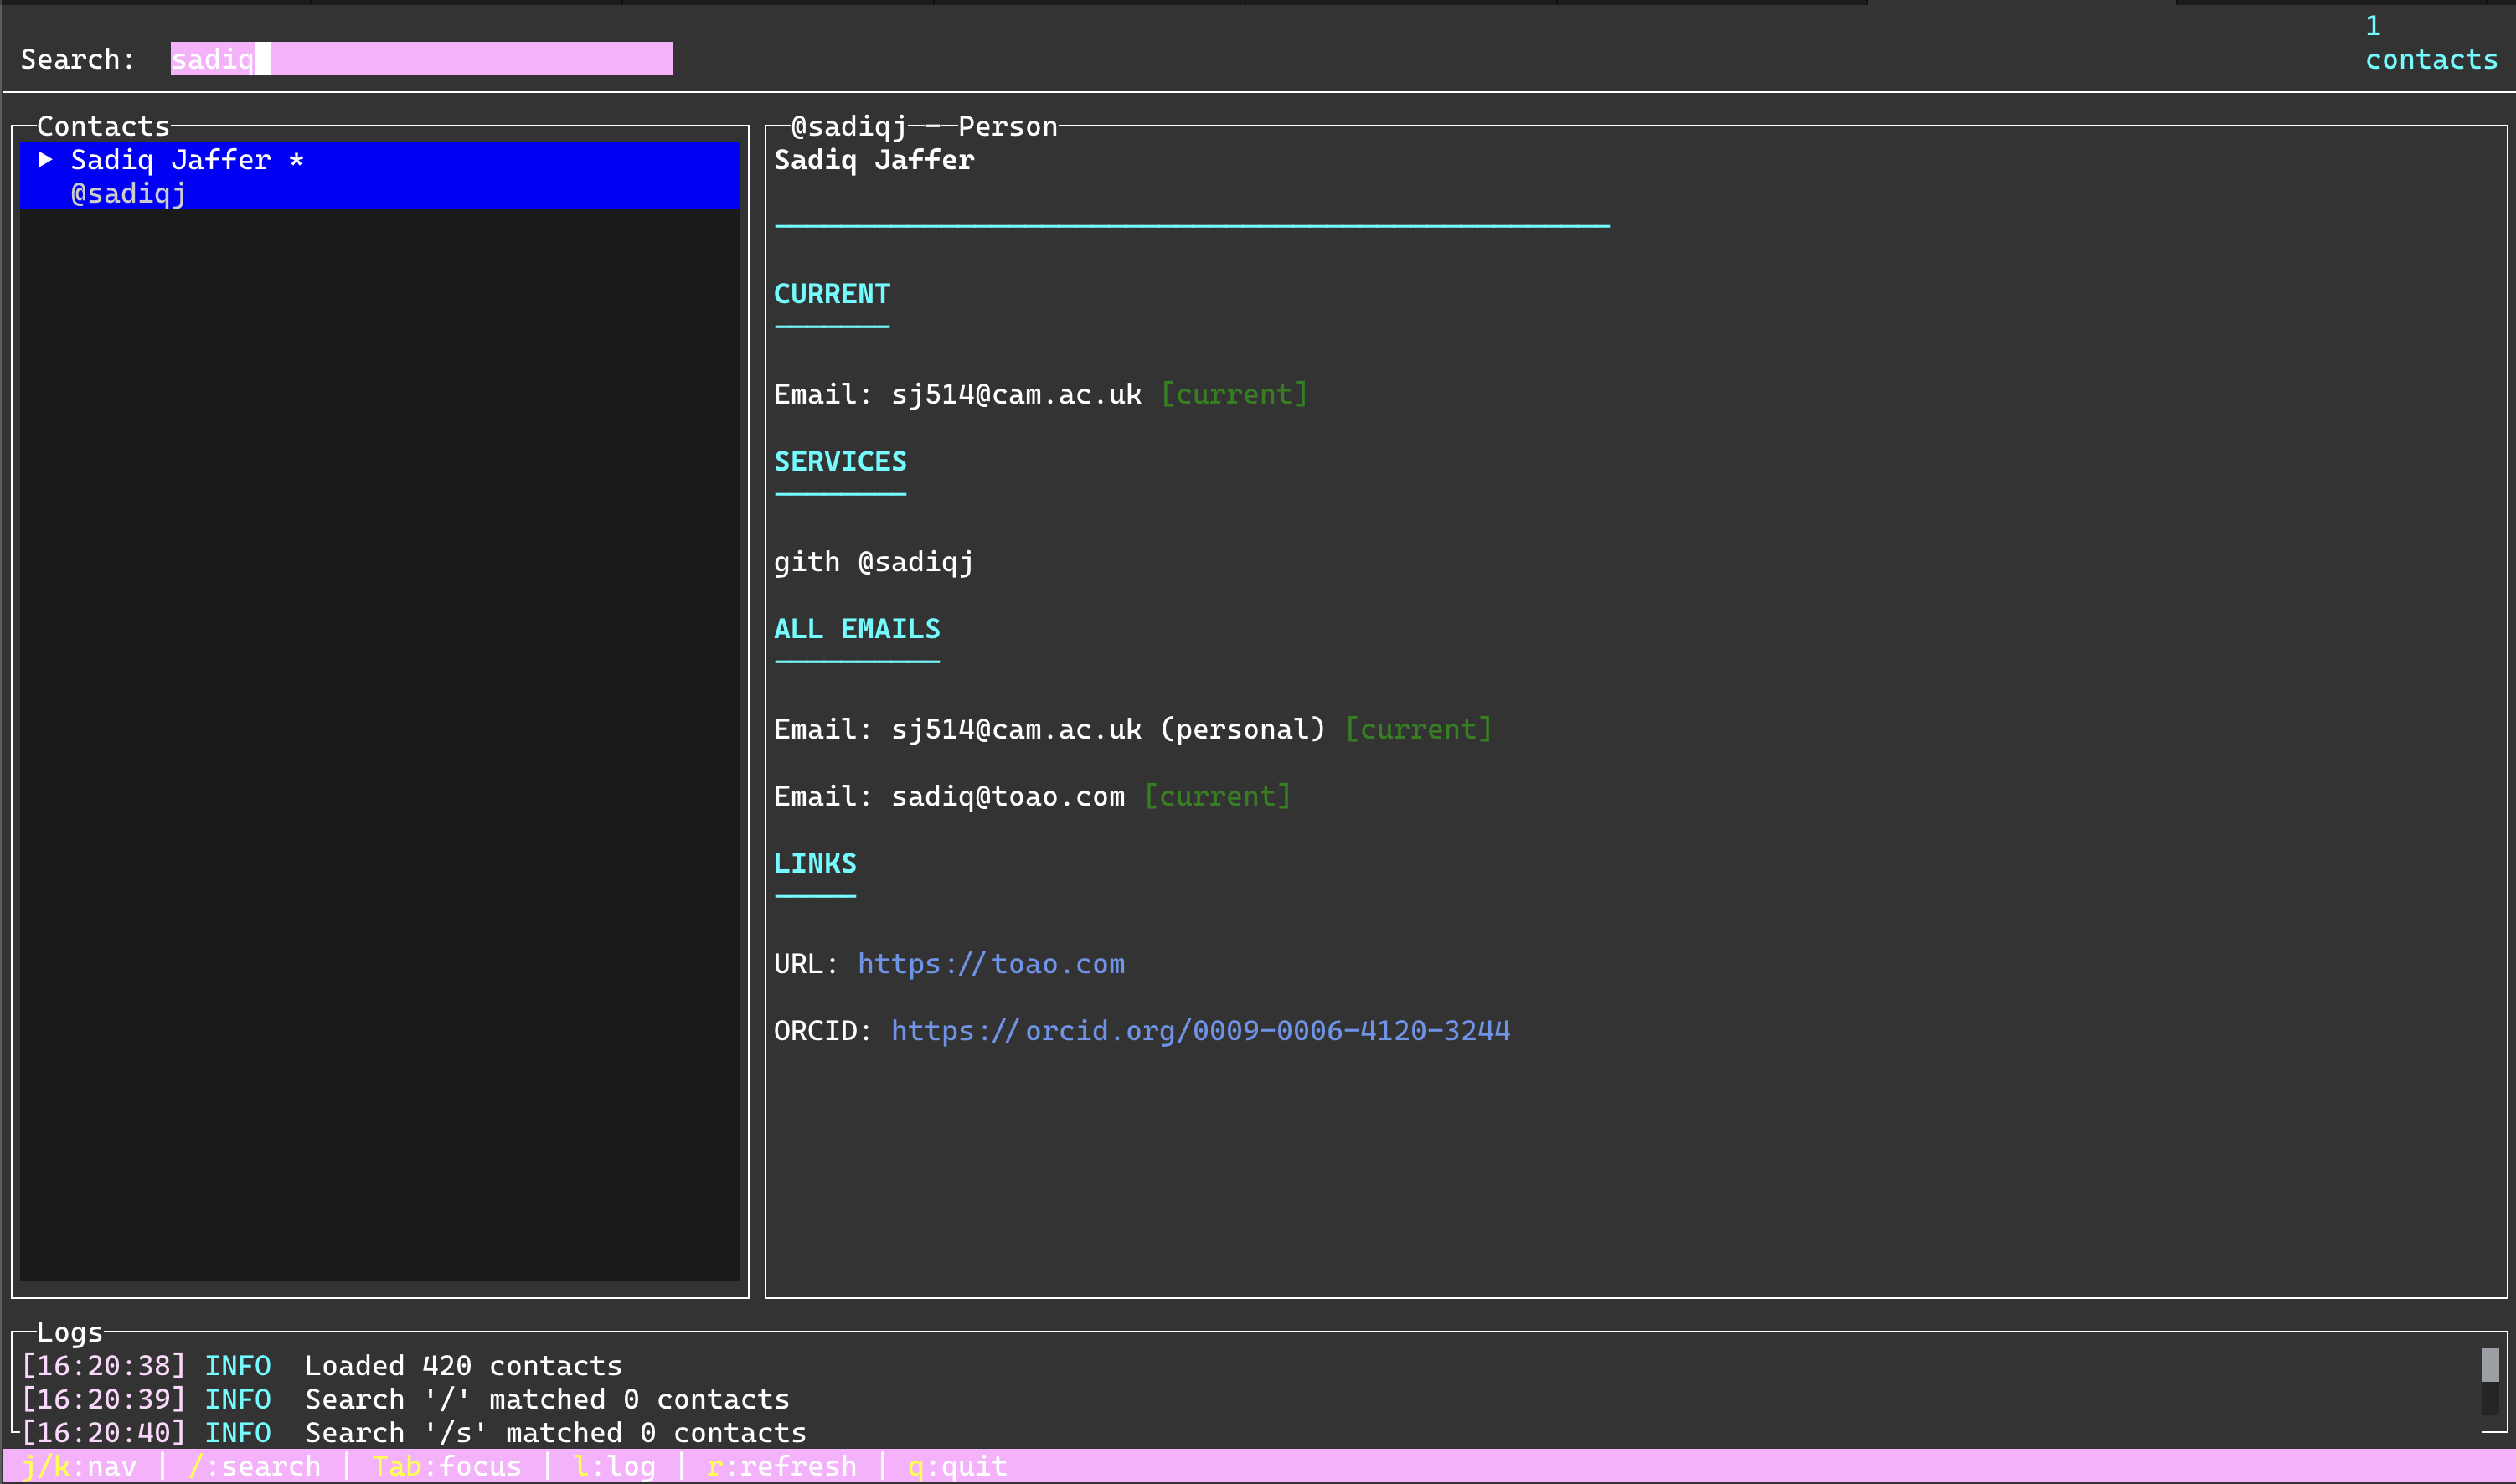Click the SERVICES section heading

[840, 461]
